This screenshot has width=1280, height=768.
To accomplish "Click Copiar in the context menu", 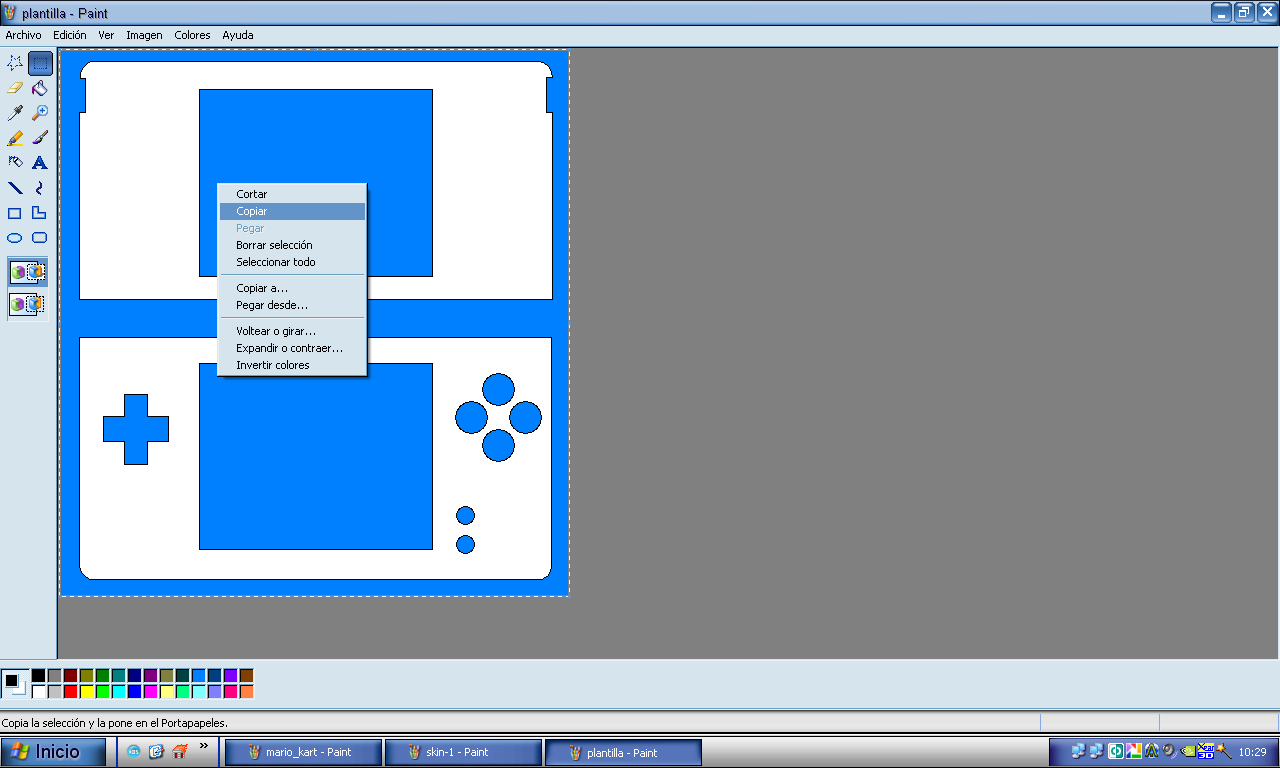I will pyautogui.click(x=292, y=211).
